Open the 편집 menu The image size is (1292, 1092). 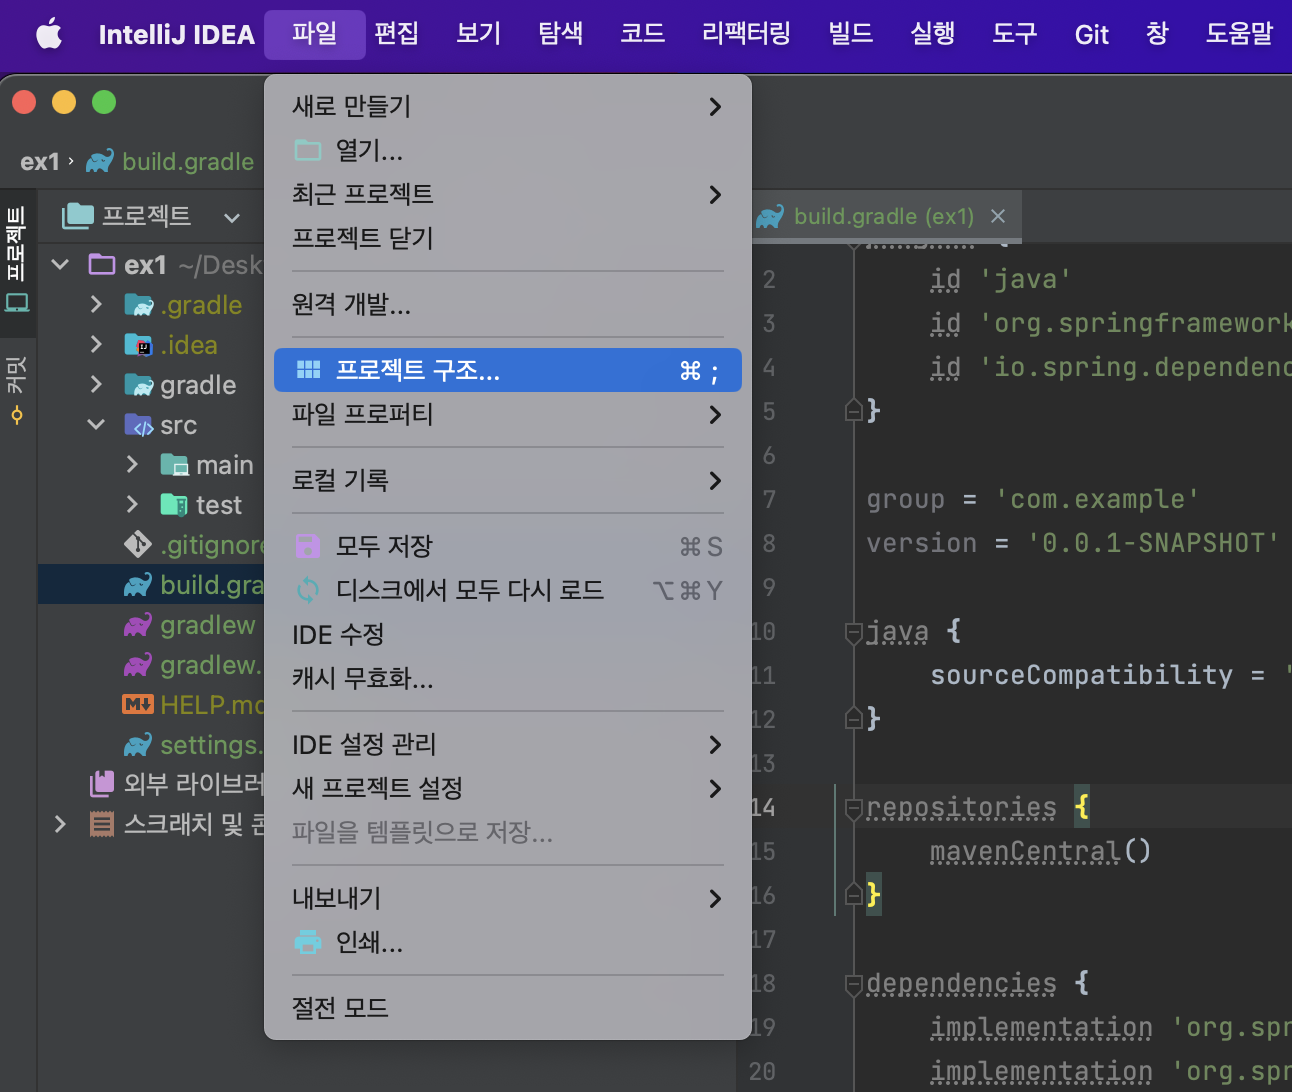tap(396, 34)
